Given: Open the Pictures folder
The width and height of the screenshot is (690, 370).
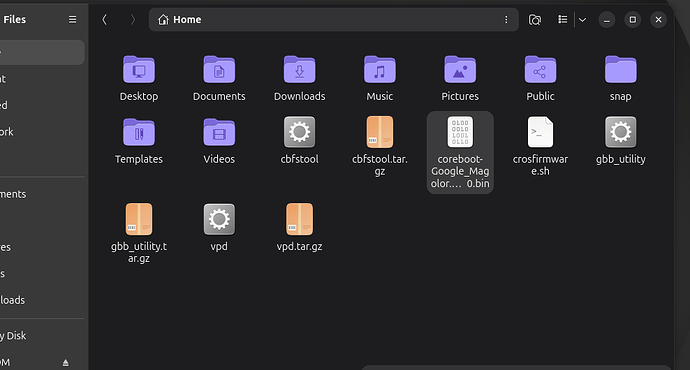Looking at the screenshot, I should pyautogui.click(x=460, y=78).
